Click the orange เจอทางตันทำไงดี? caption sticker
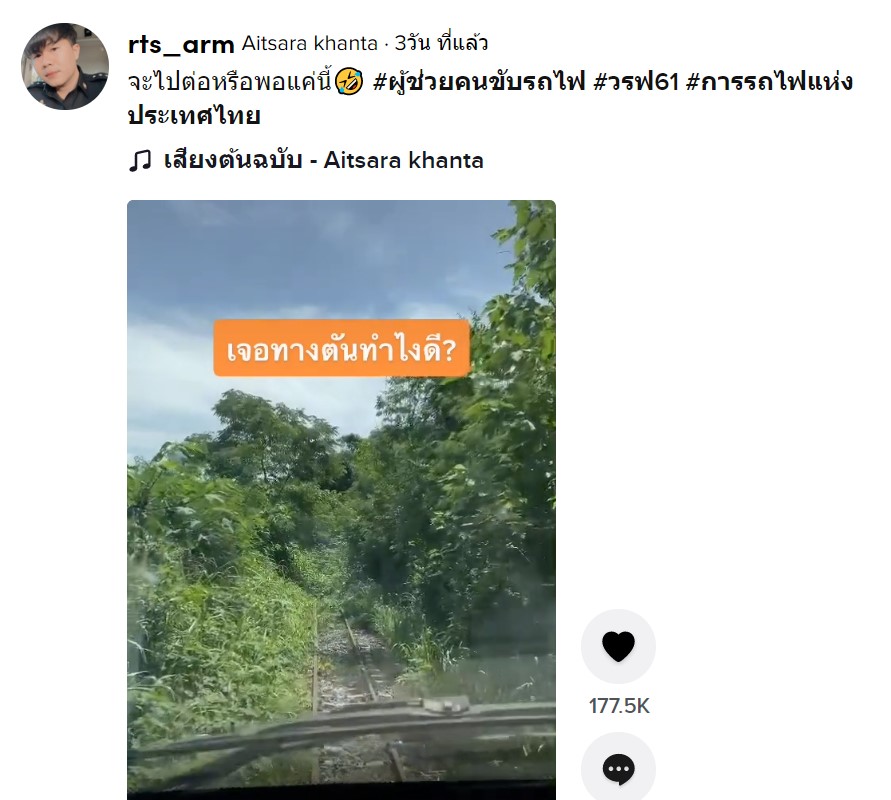Viewport: 891px width, 800px height. [x=342, y=348]
